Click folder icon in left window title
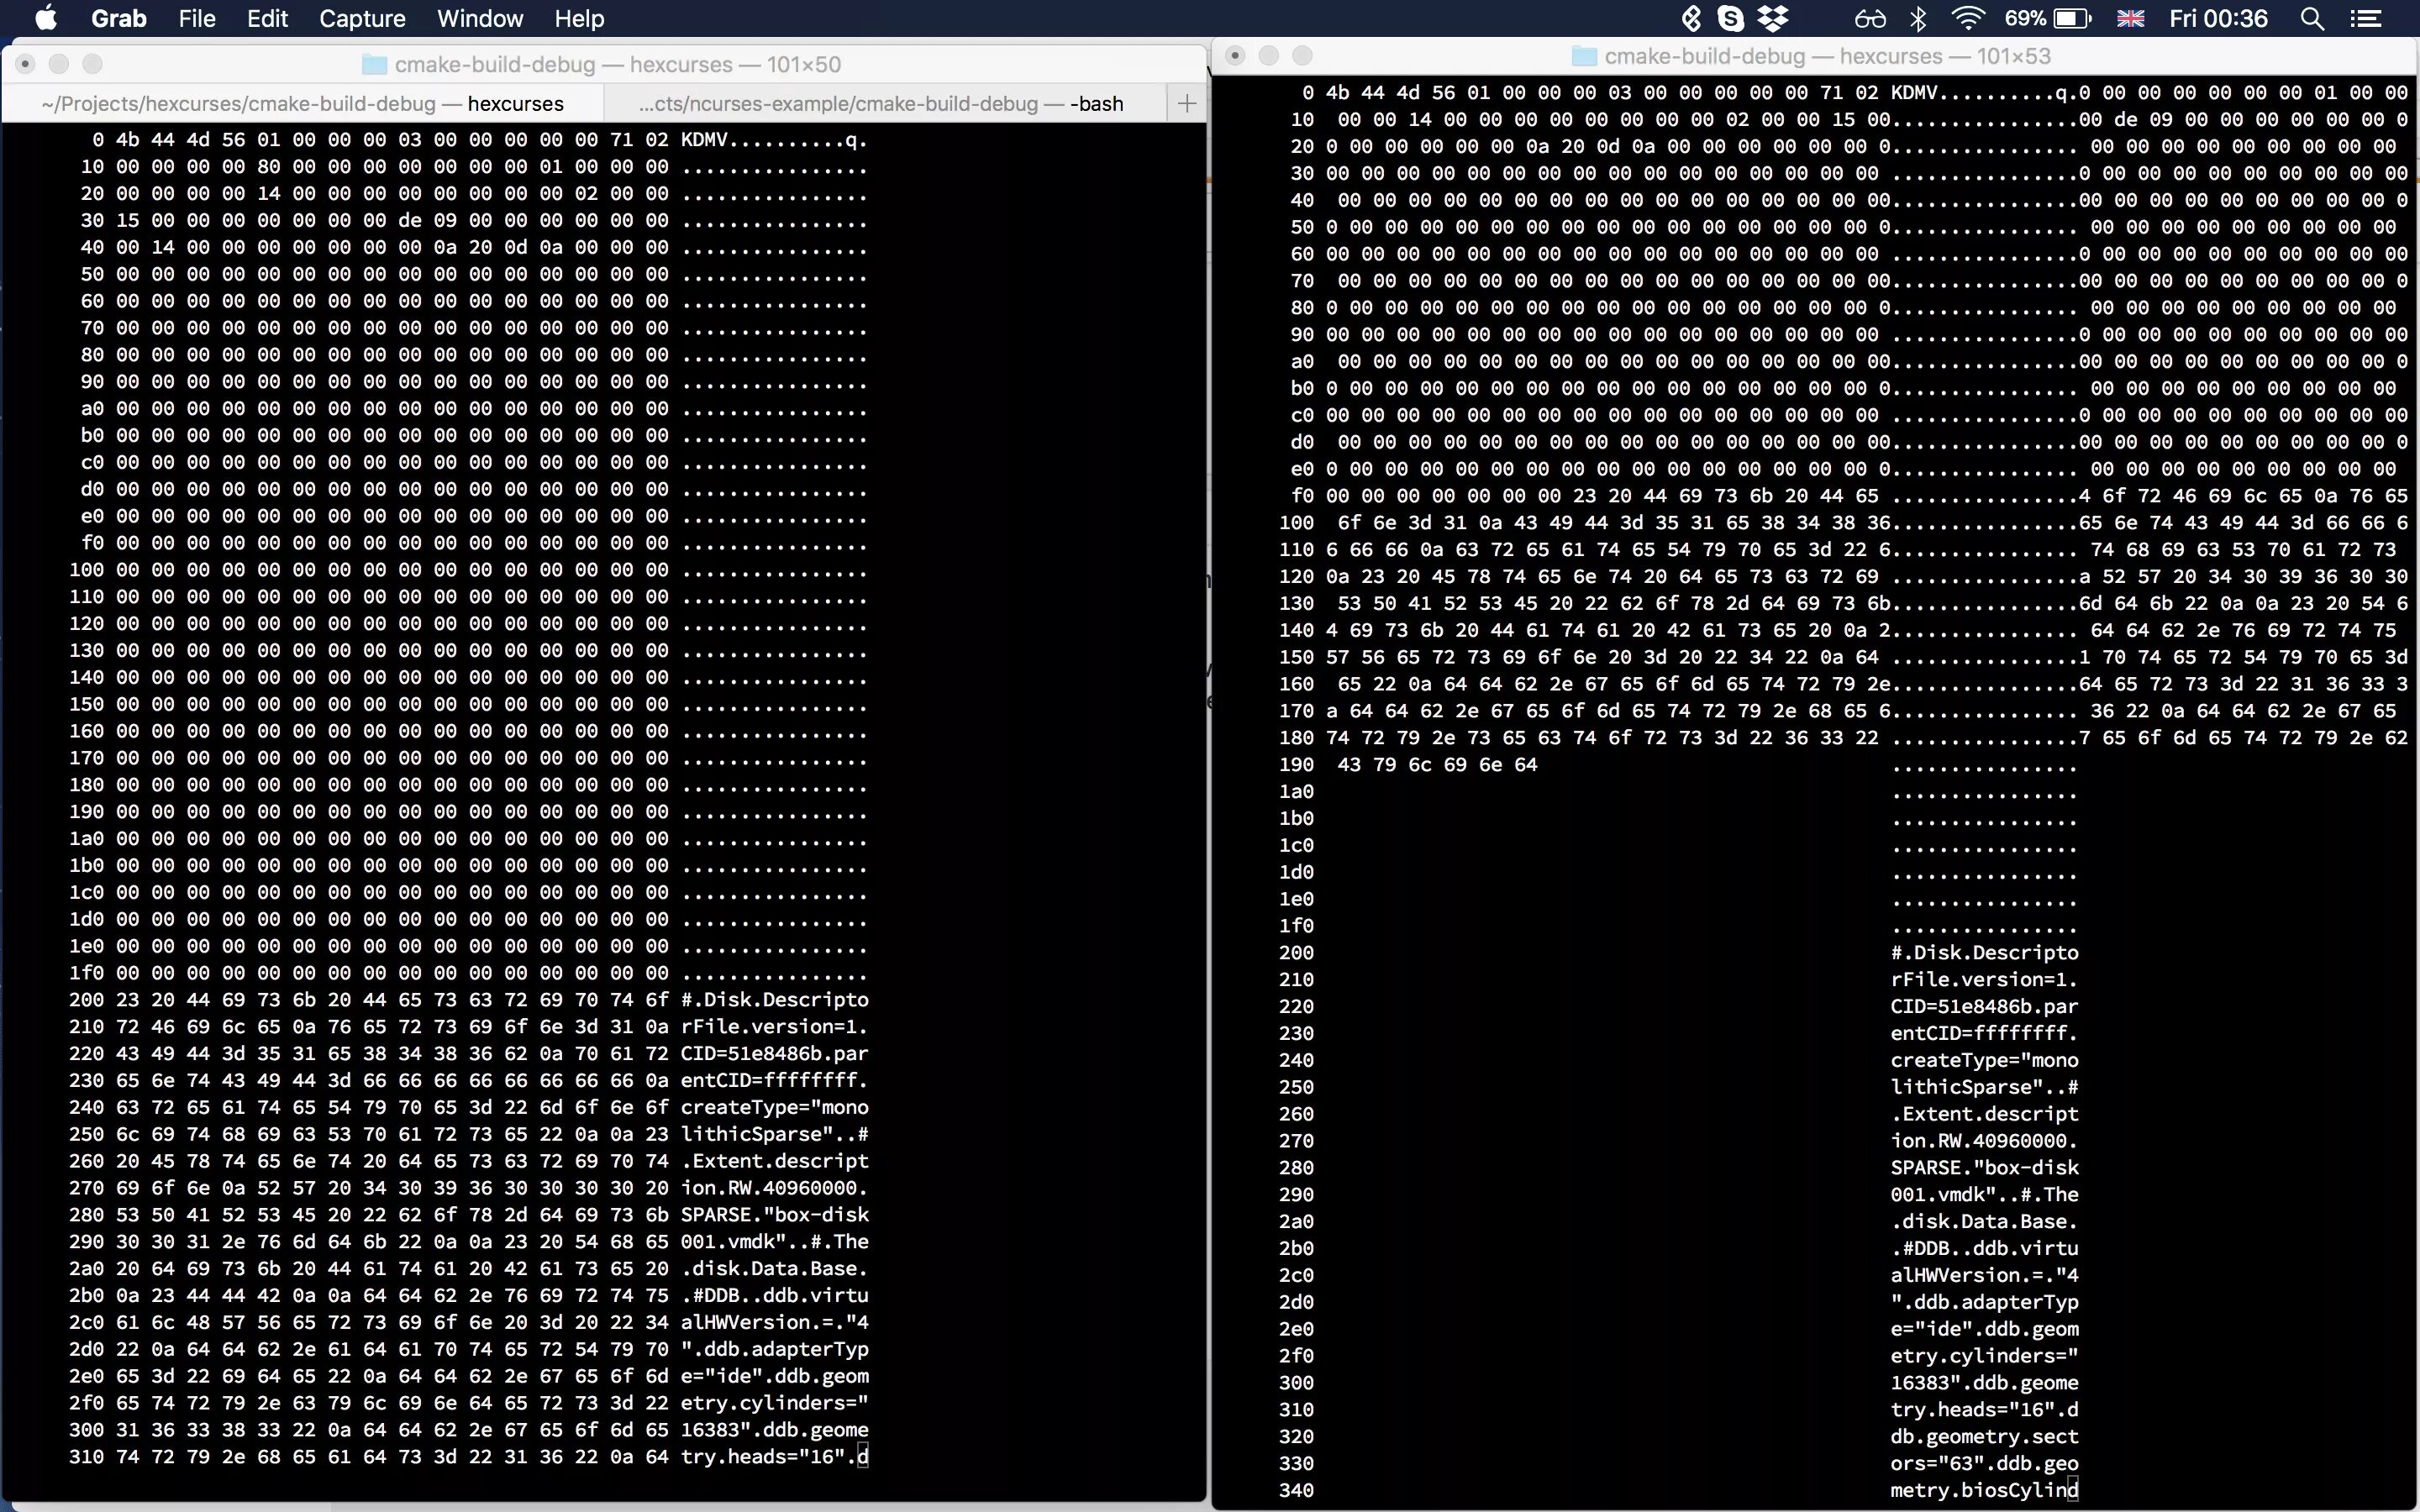The image size is (2420, 1512). pyautogui.click(x=374, y=65)
